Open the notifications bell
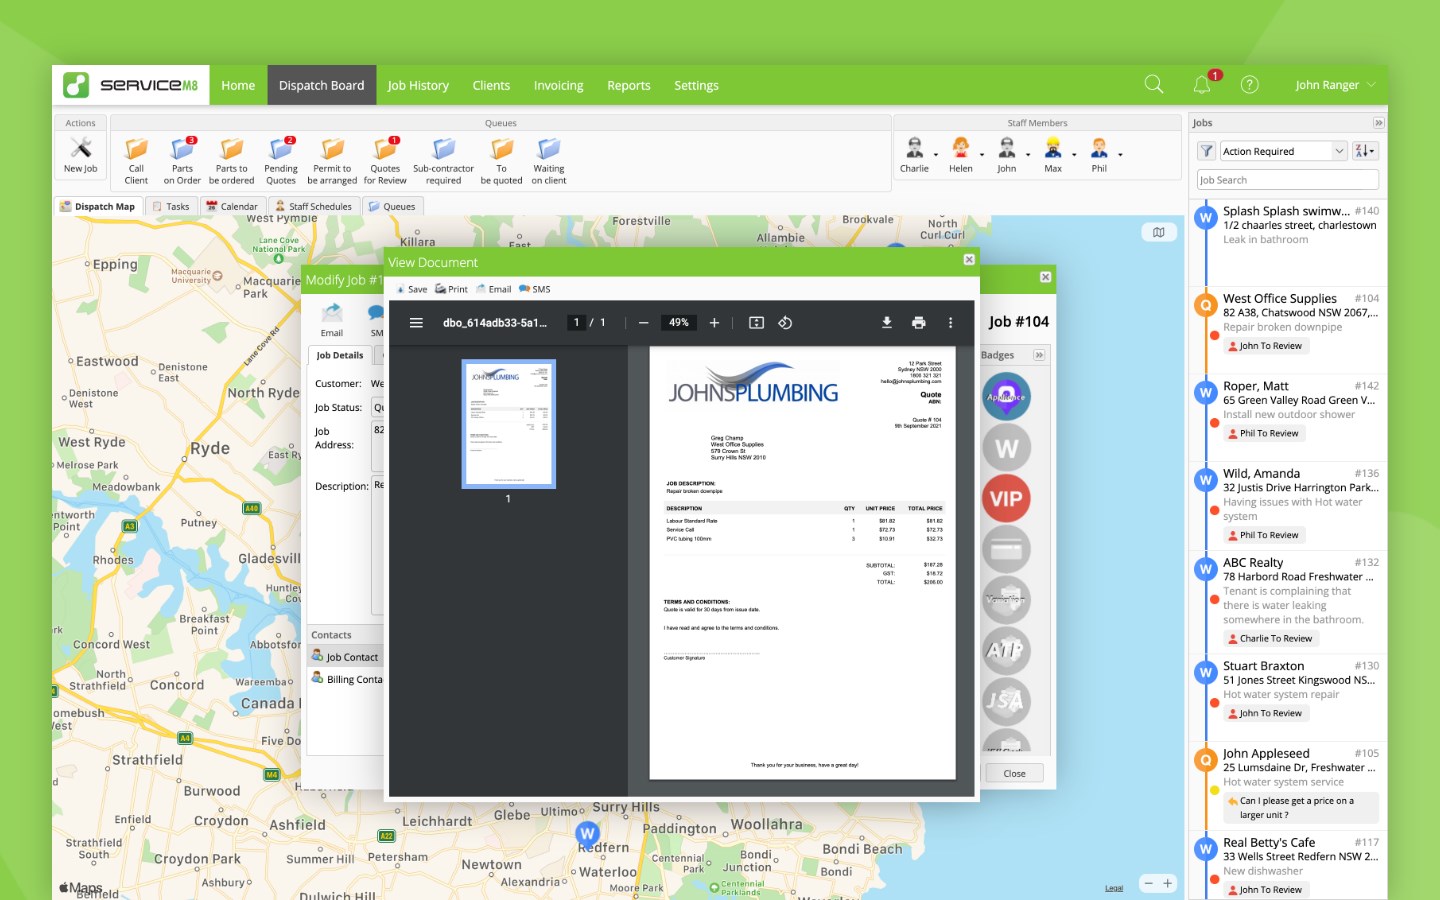 click(x=1202, y=85)
